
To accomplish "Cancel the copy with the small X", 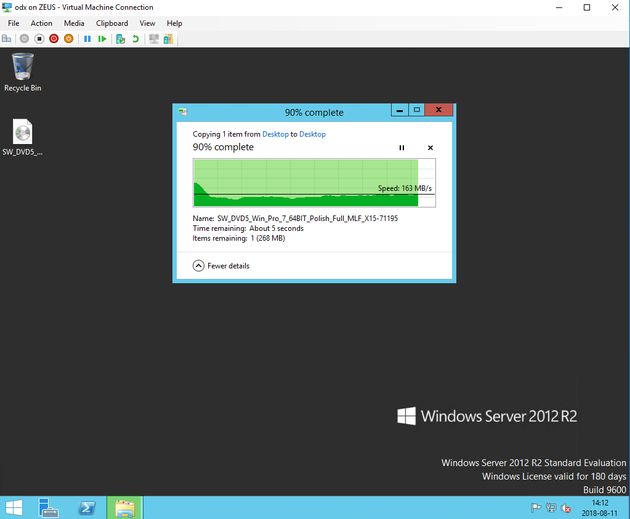I will pyautogui.click(x=430, y=148).
